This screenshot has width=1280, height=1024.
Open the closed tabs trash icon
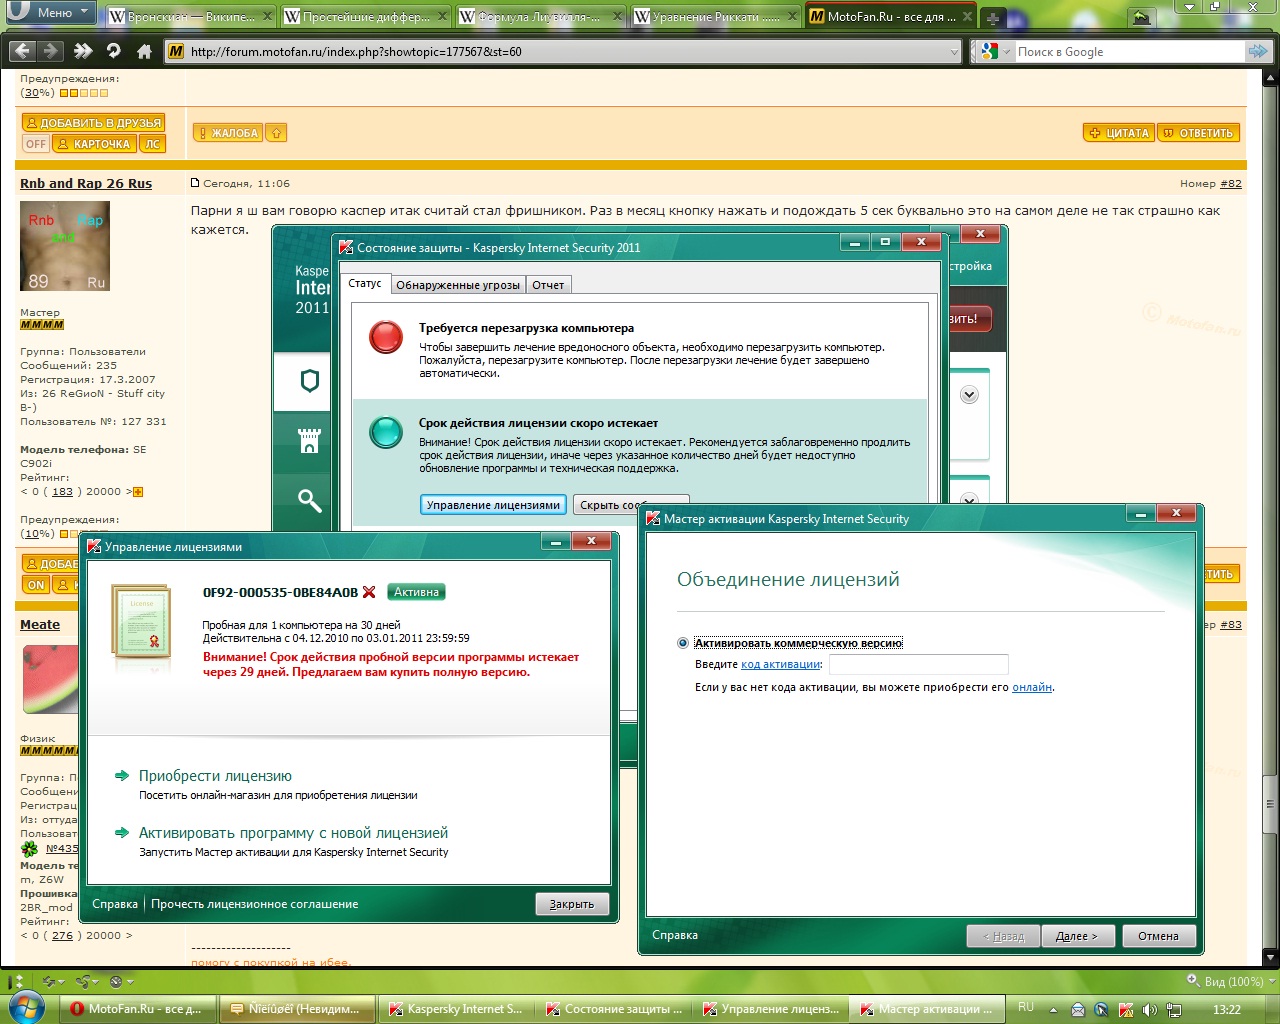point(1141,17)
